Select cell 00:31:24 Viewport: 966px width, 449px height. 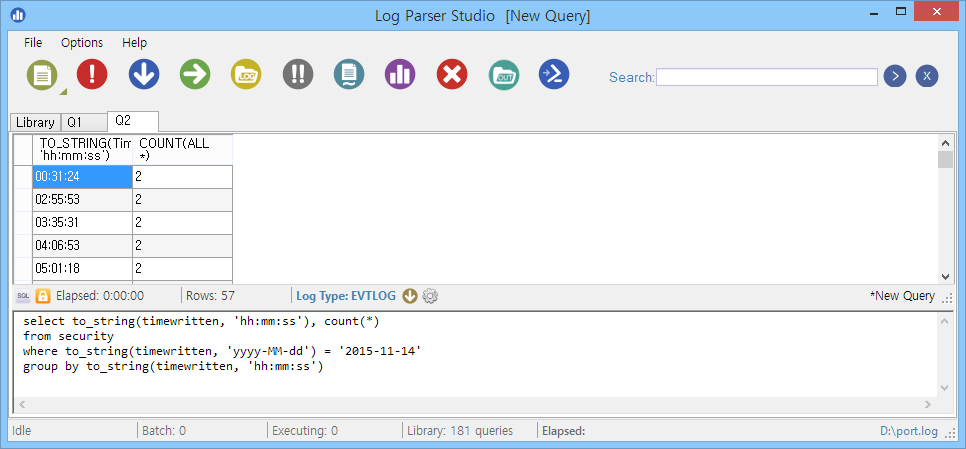pos(83,177)
